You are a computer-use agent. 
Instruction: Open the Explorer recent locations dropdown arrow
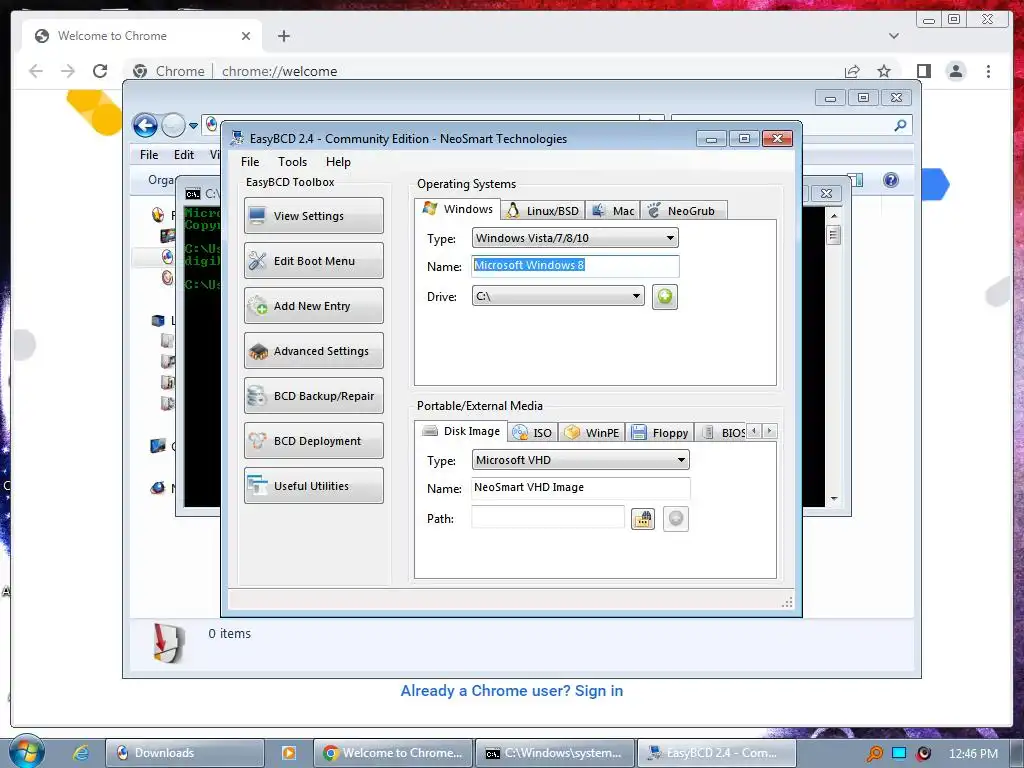[193, 125]
